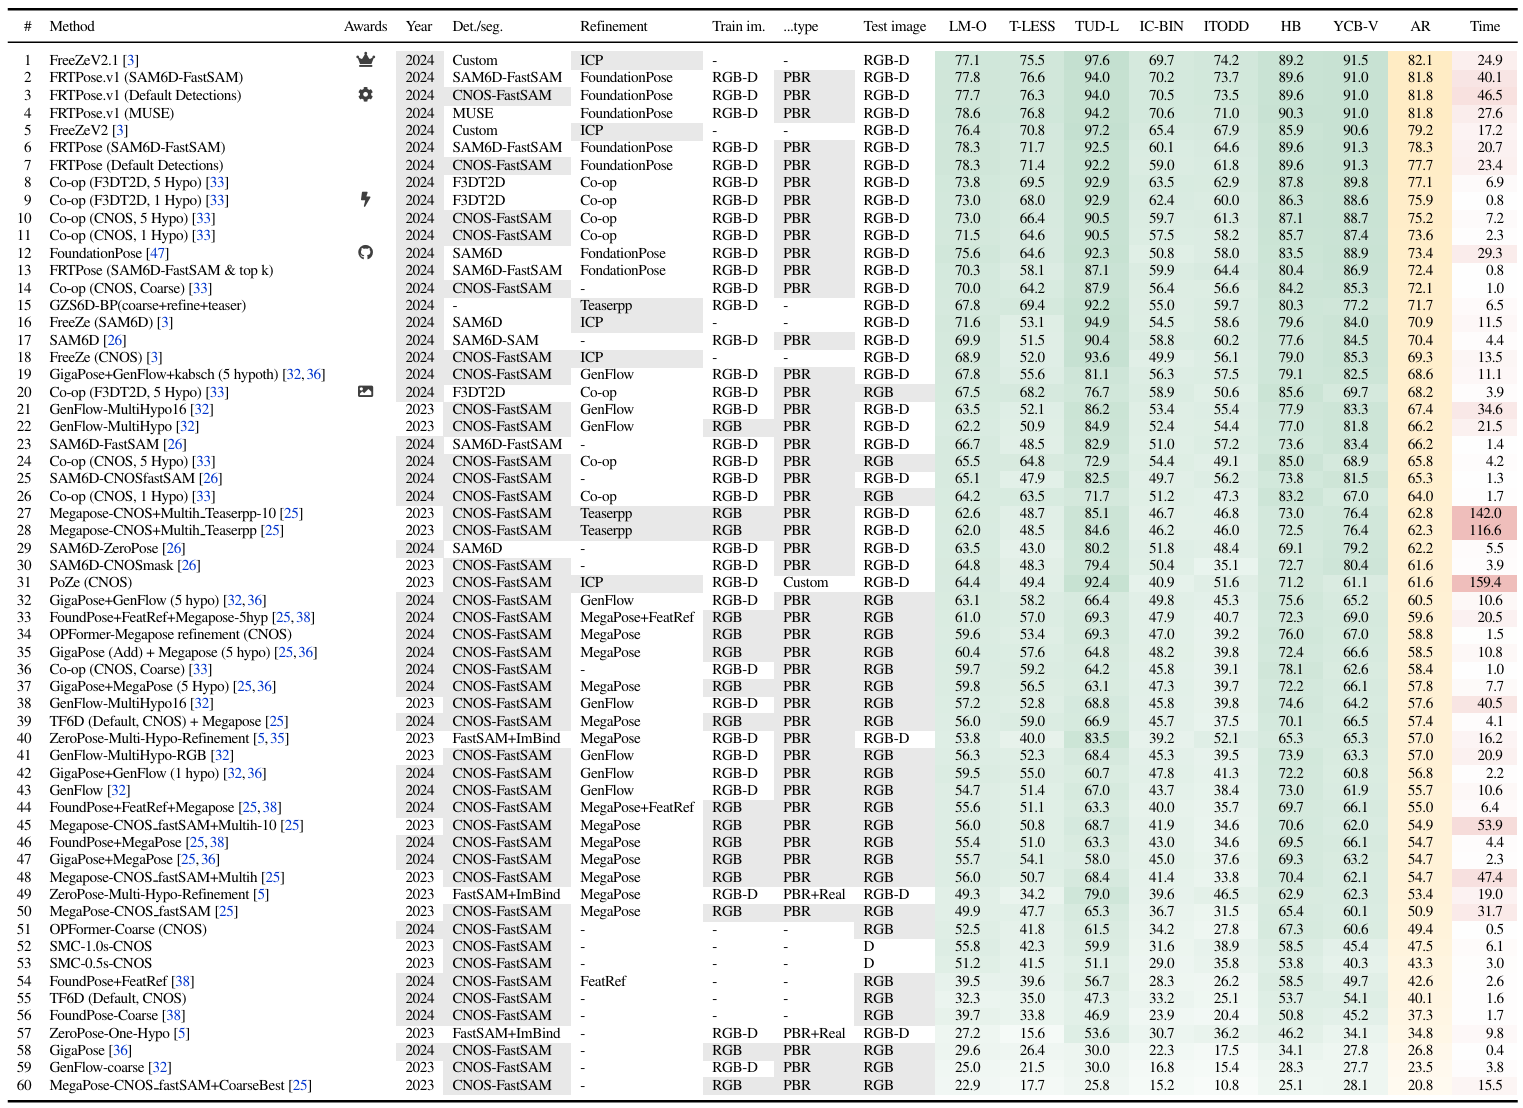The image size is (1523, 1108).
Task: Click the SMC-1.0s-CNOS method name
Action: [100, 946]
